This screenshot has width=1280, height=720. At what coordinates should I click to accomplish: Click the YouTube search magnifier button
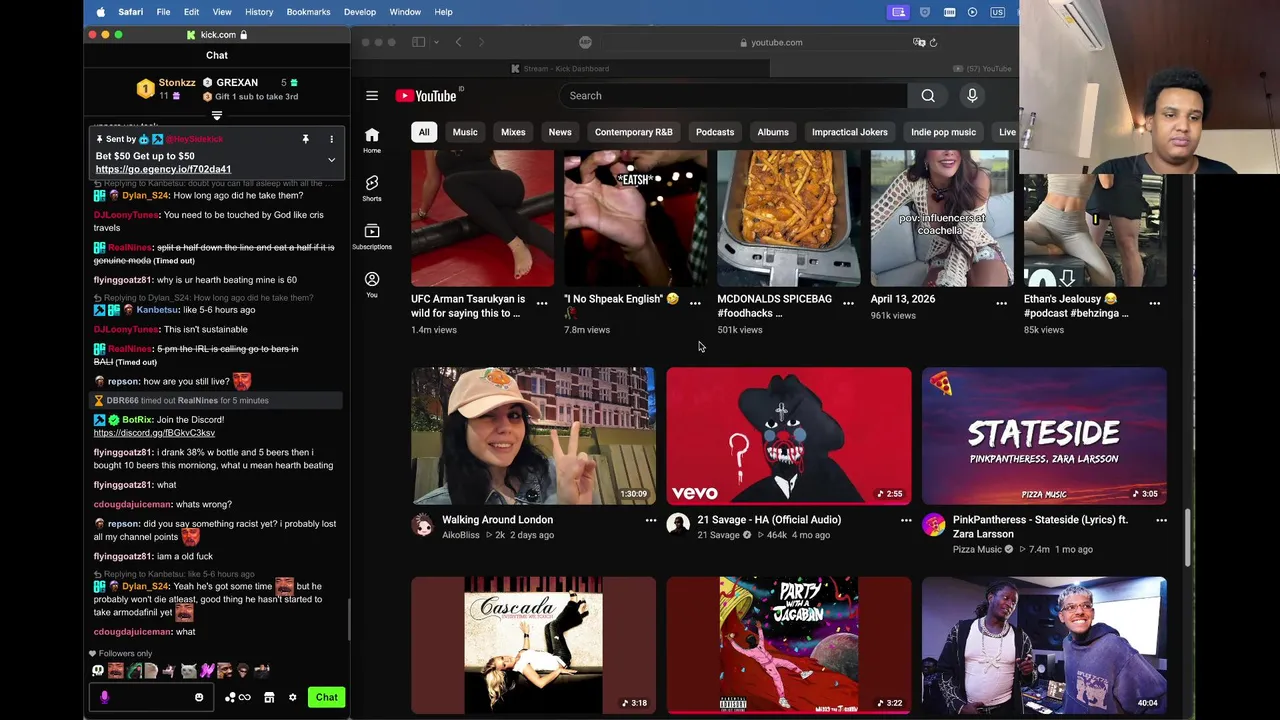(x=928, y=96)
